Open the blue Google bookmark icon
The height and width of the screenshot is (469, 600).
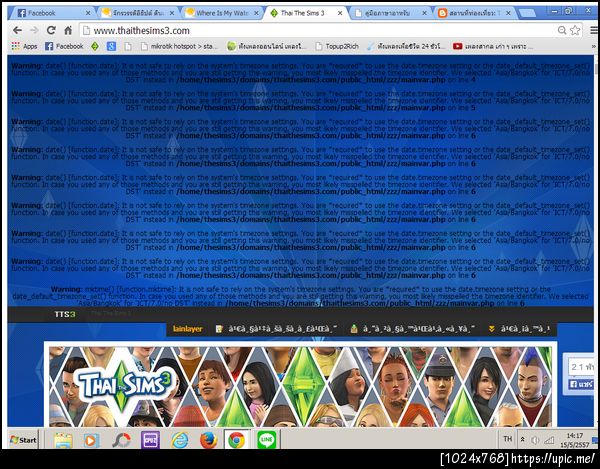111,46
